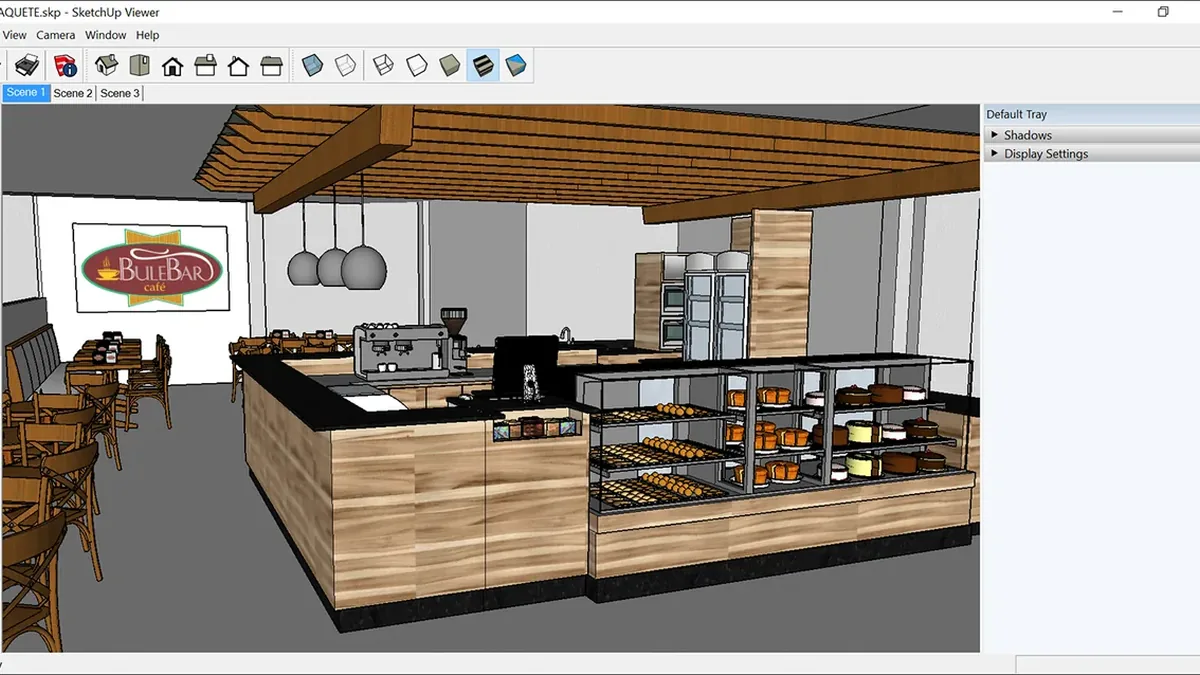
Task: Minimize the SketchUp Viewer window
Action: point(1118,12)
